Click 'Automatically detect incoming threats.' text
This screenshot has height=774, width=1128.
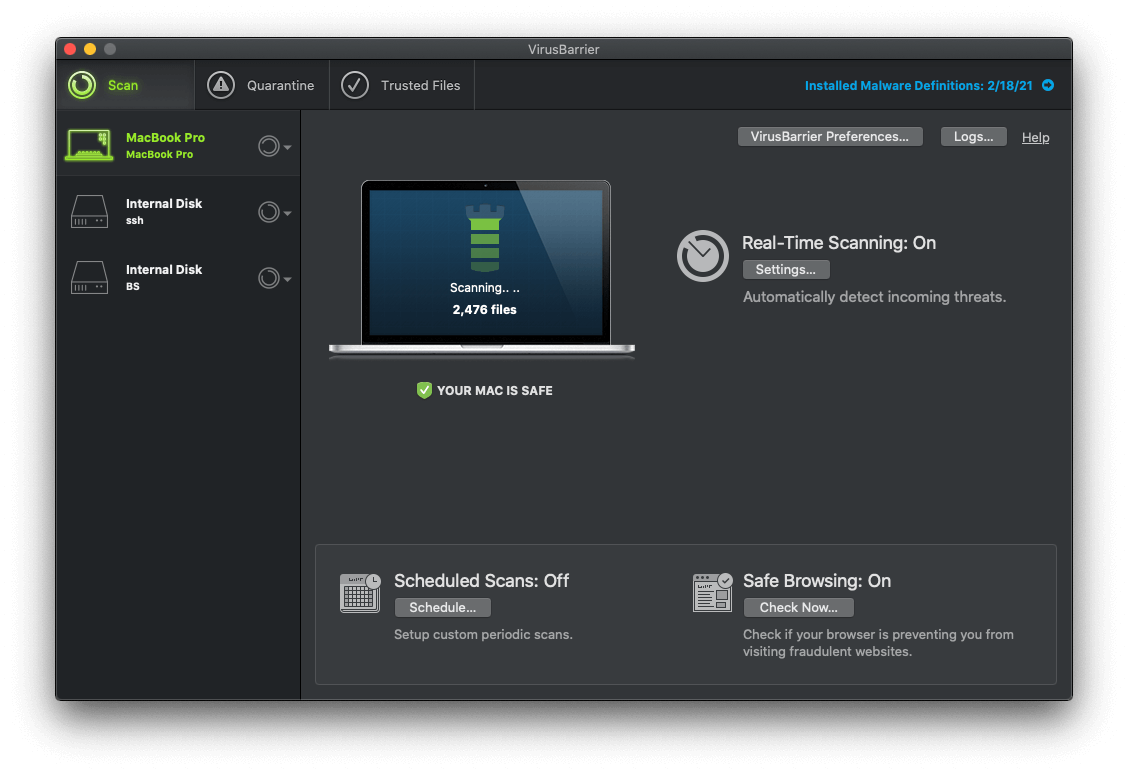tap(874, 297)
